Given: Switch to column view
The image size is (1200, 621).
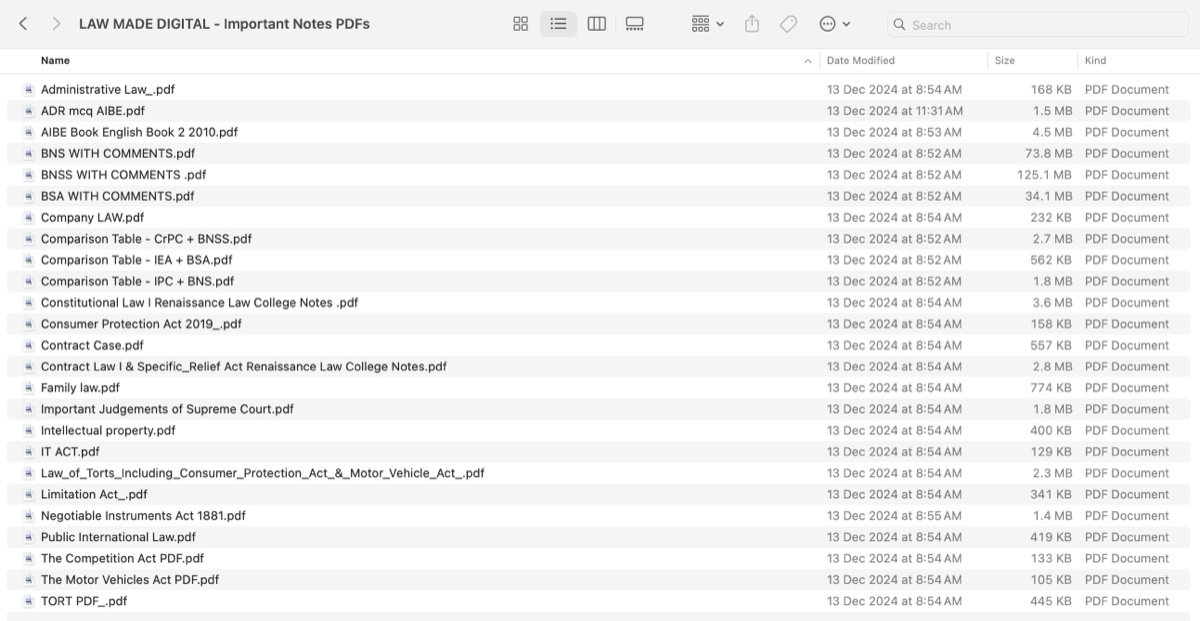Looking at the screenshot, I should 596,24.
